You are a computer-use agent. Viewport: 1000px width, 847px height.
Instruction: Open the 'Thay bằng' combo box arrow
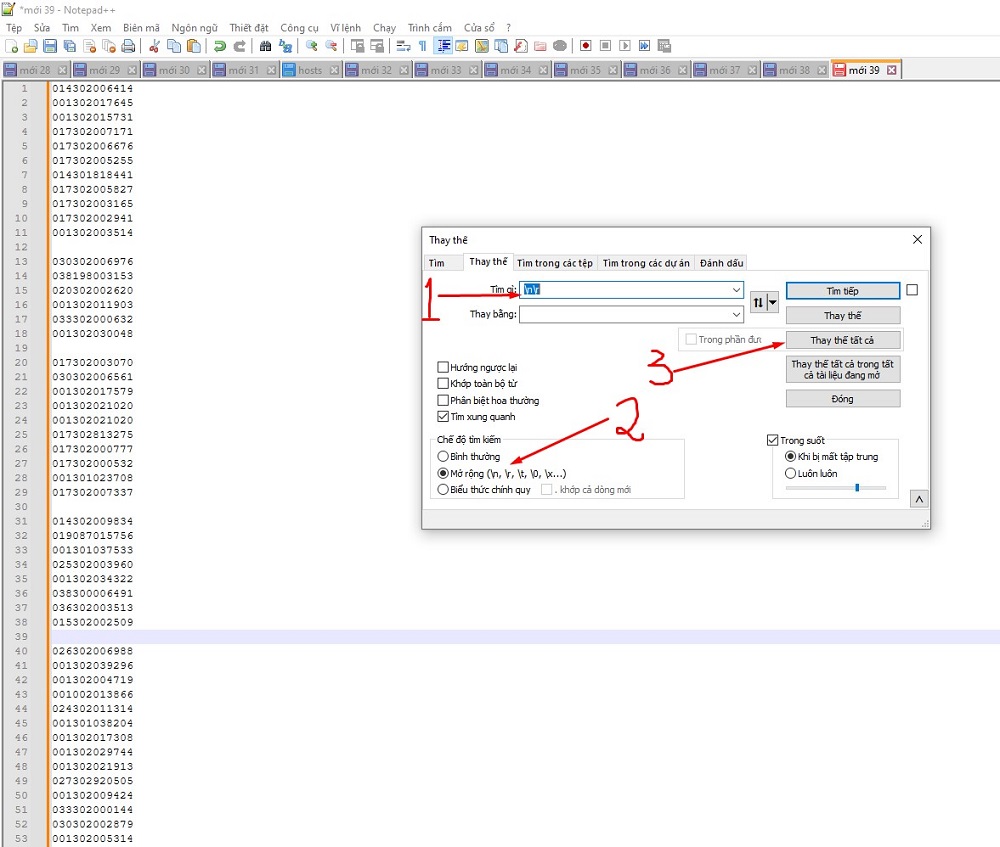736,314
